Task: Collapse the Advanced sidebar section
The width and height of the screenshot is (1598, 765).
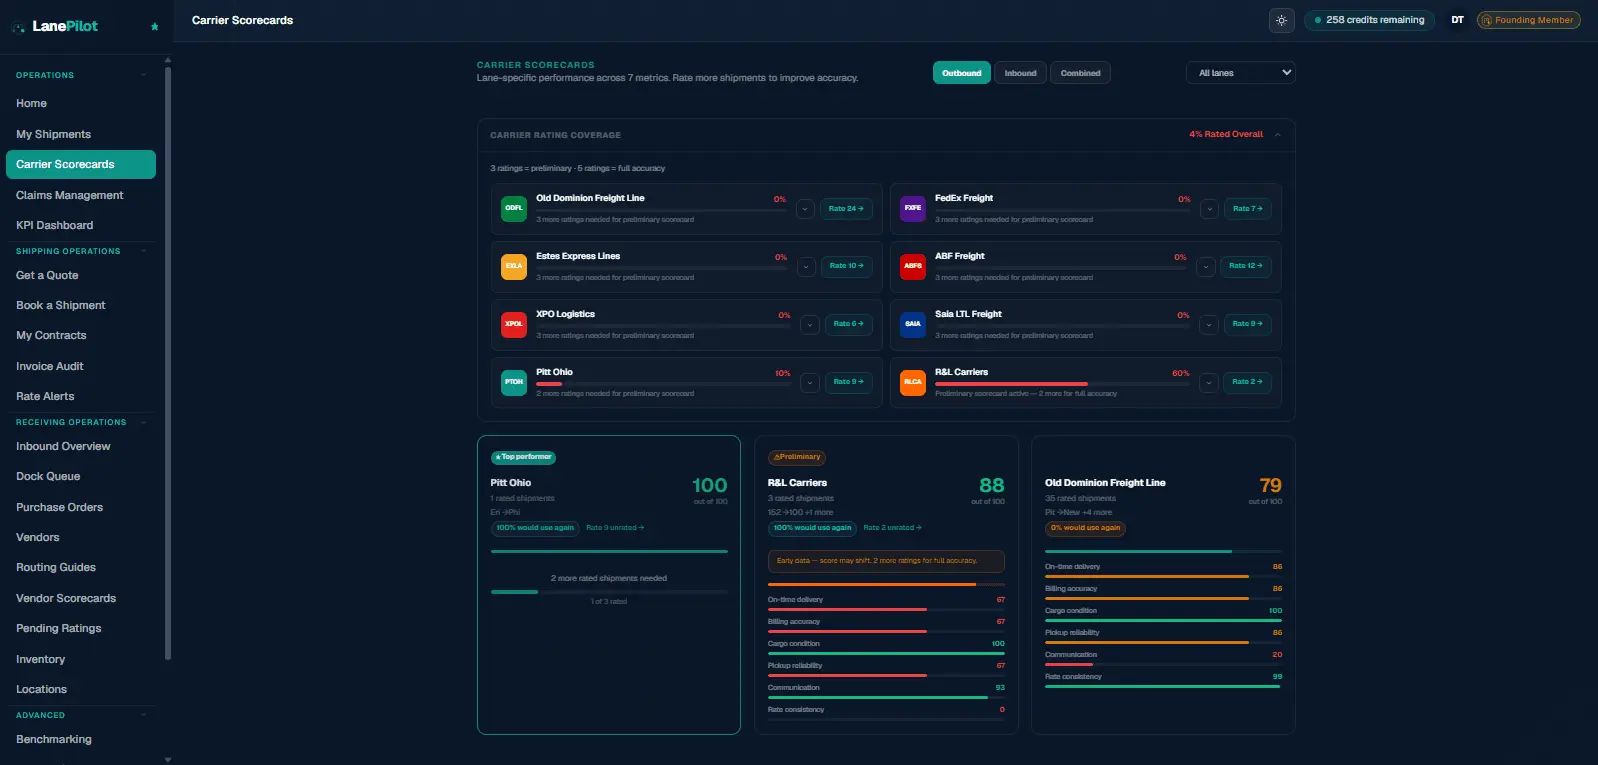Action: point(143,715)
